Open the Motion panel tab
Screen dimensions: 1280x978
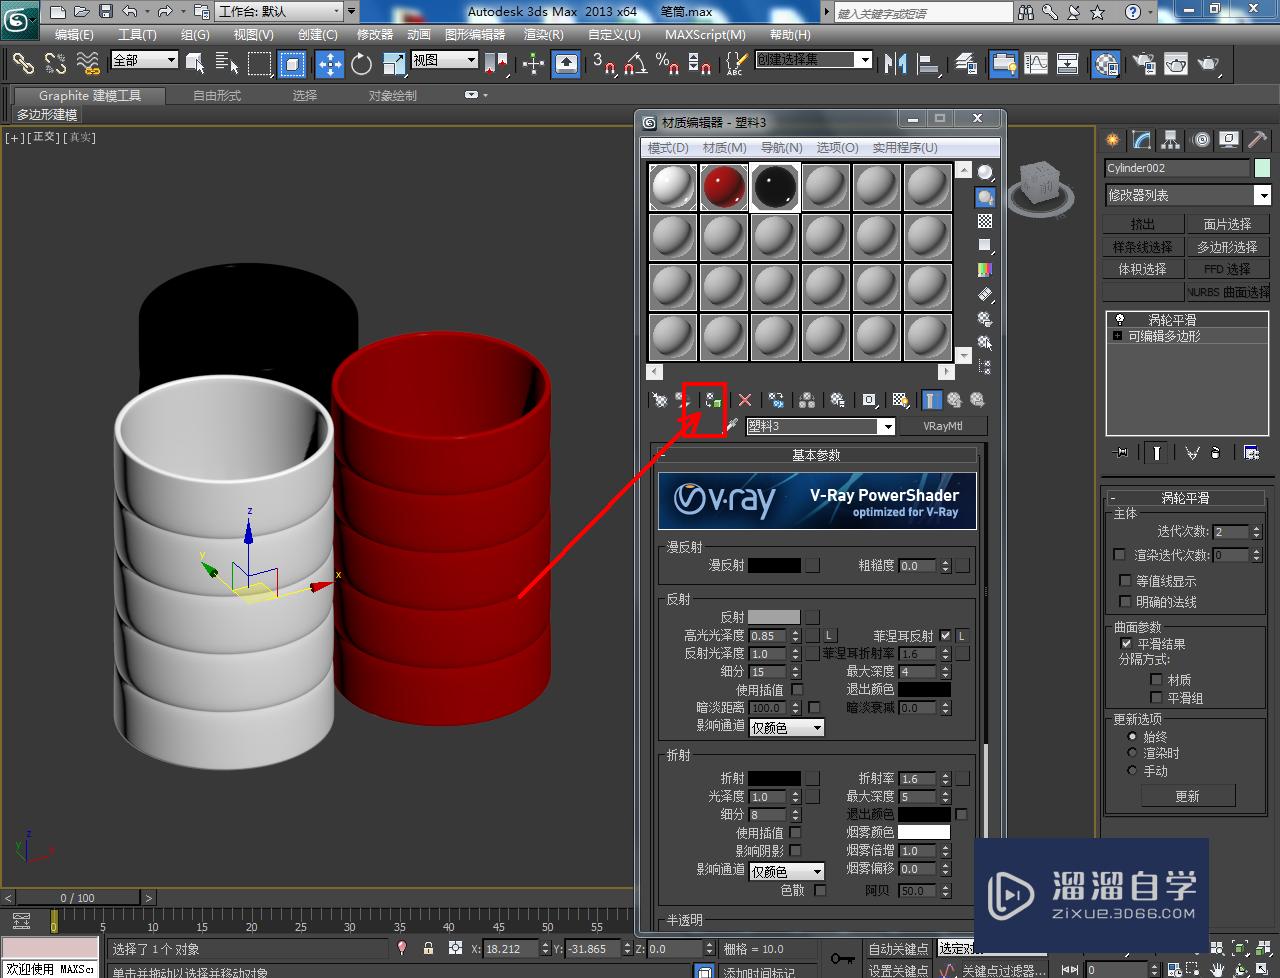(x=1201, y=140)
